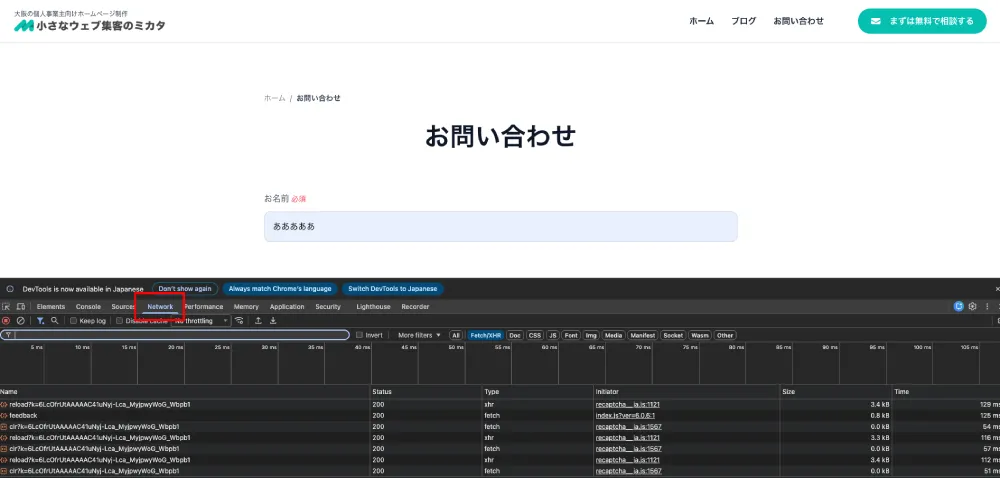The image size is (1000, 478).
Task: Toggle the Manifest type filter
Action: point(643,335)
